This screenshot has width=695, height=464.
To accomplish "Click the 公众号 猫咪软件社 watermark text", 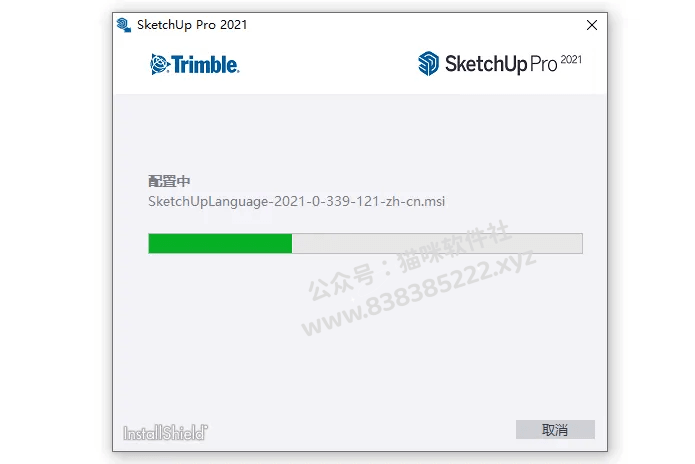I will pyautogui.click(x=410, y=260).
